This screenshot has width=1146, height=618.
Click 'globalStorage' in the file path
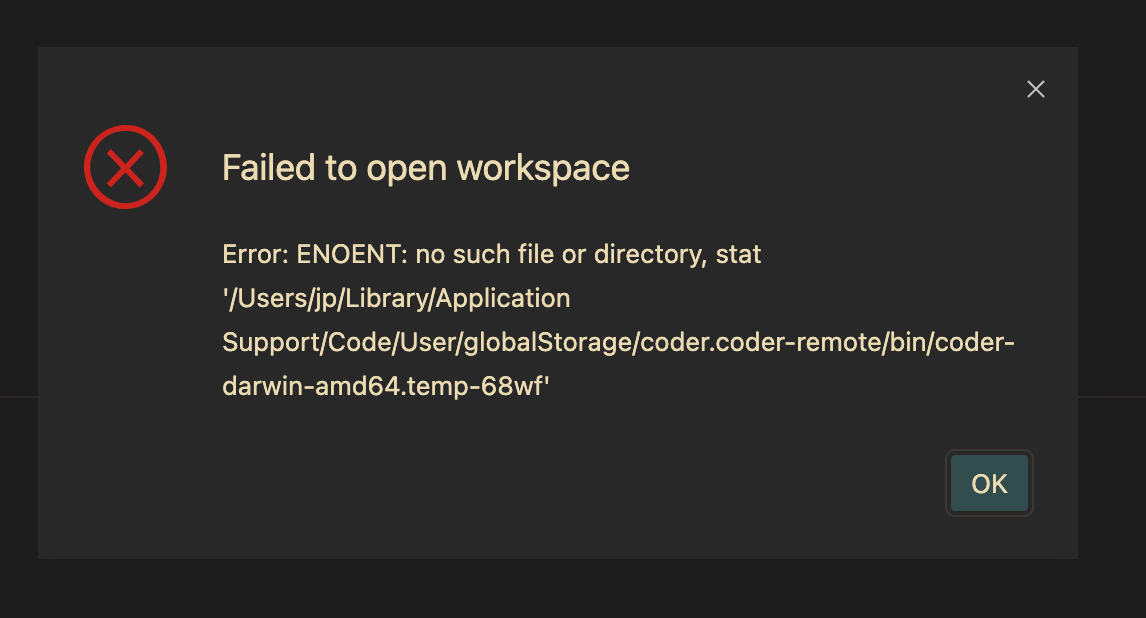point(548,343)
